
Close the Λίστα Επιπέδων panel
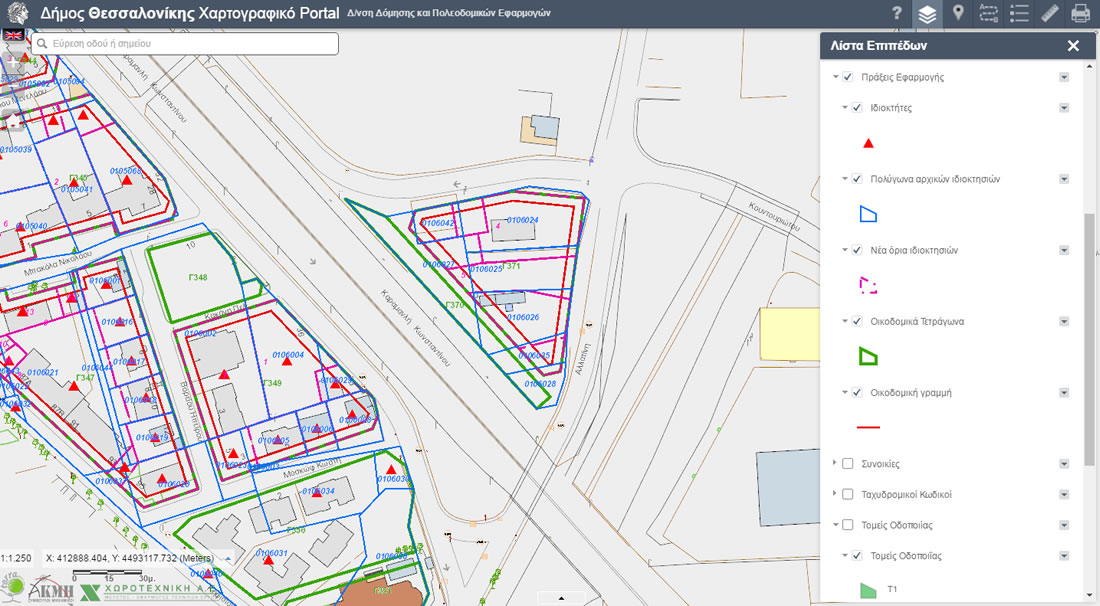pyautogui.click(x=1073, y=46)
